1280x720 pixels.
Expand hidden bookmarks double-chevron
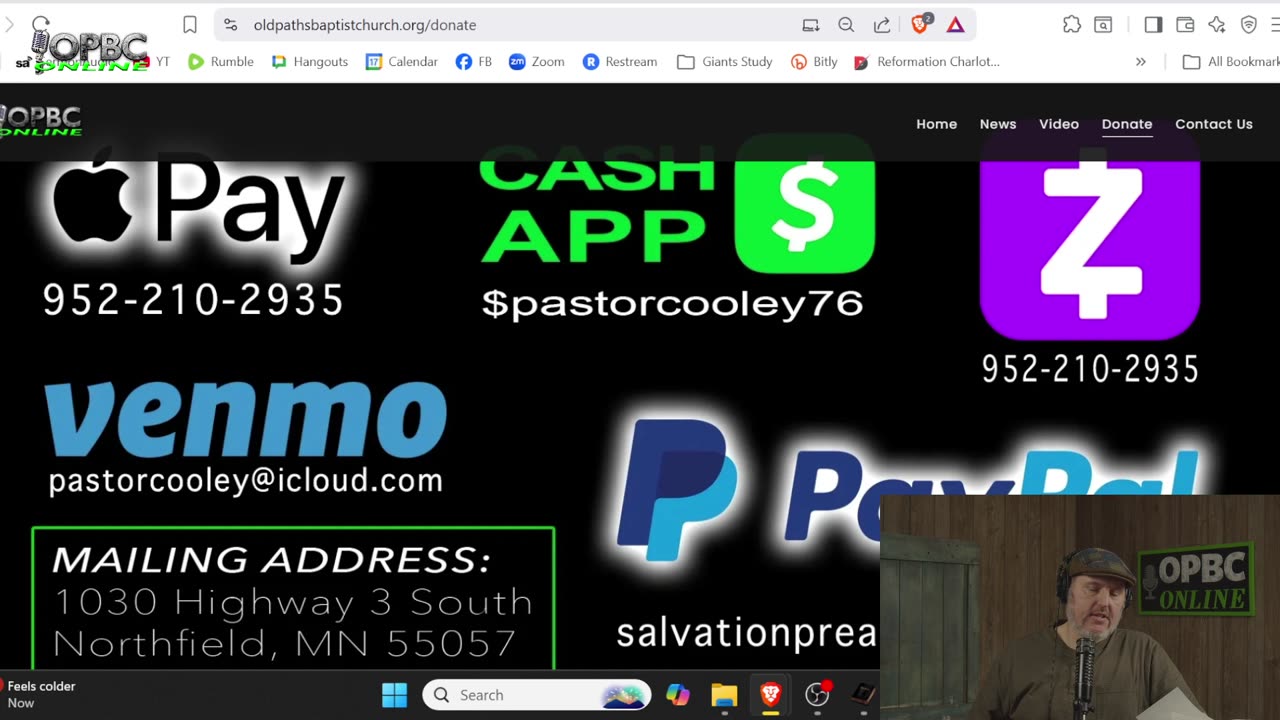pos(1141,62)
